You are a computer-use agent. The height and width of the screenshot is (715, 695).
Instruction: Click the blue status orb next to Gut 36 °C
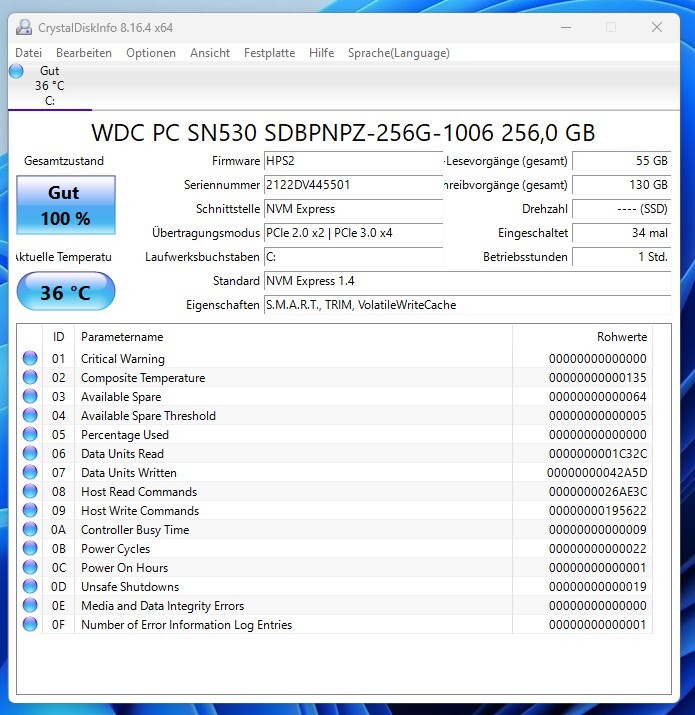[x=16, y=71]
